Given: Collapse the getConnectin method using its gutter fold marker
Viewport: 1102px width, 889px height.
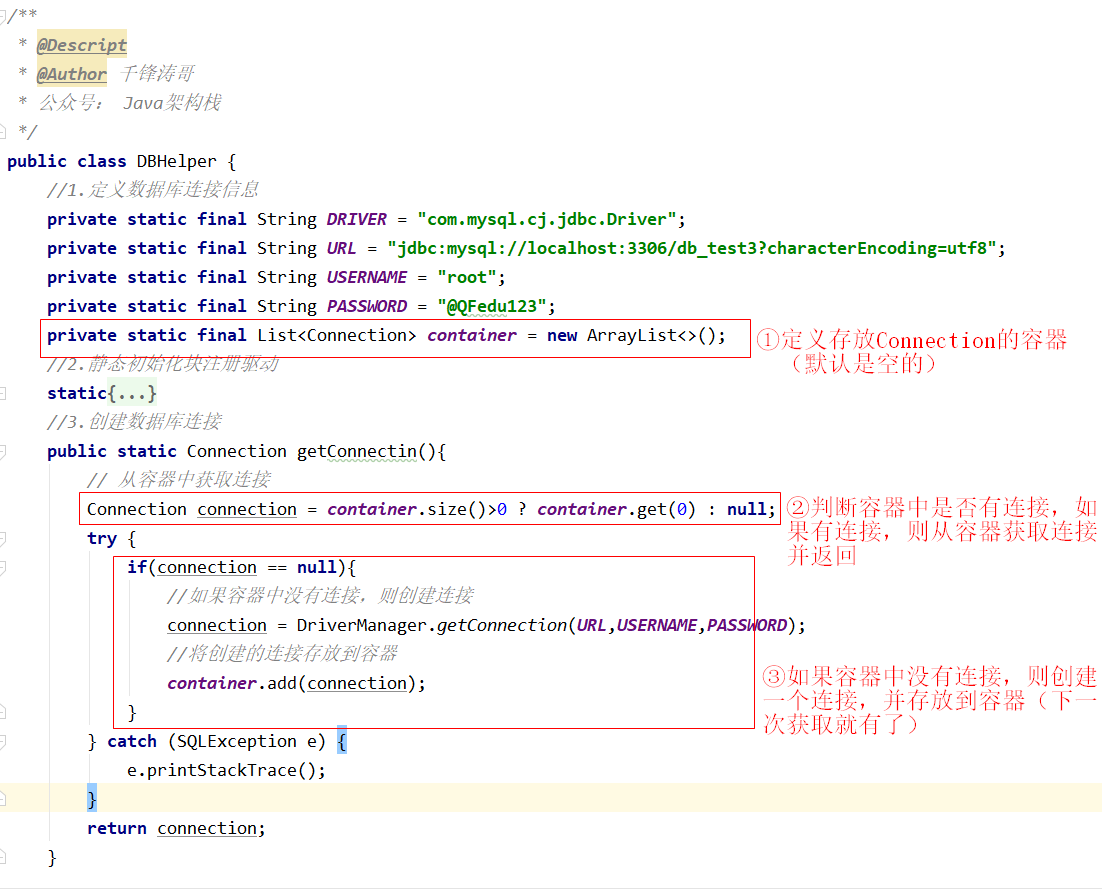Looking at the screenshot, I should (x=4, y=451).
